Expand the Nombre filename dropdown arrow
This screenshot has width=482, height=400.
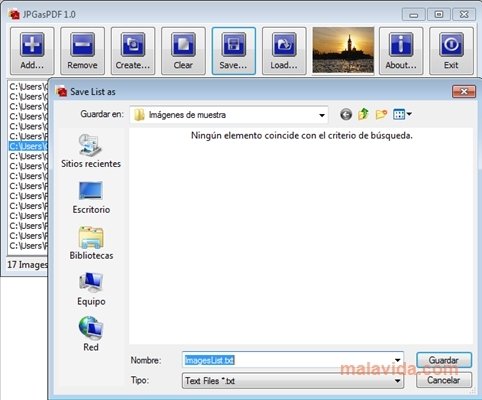tap(397, 360)
